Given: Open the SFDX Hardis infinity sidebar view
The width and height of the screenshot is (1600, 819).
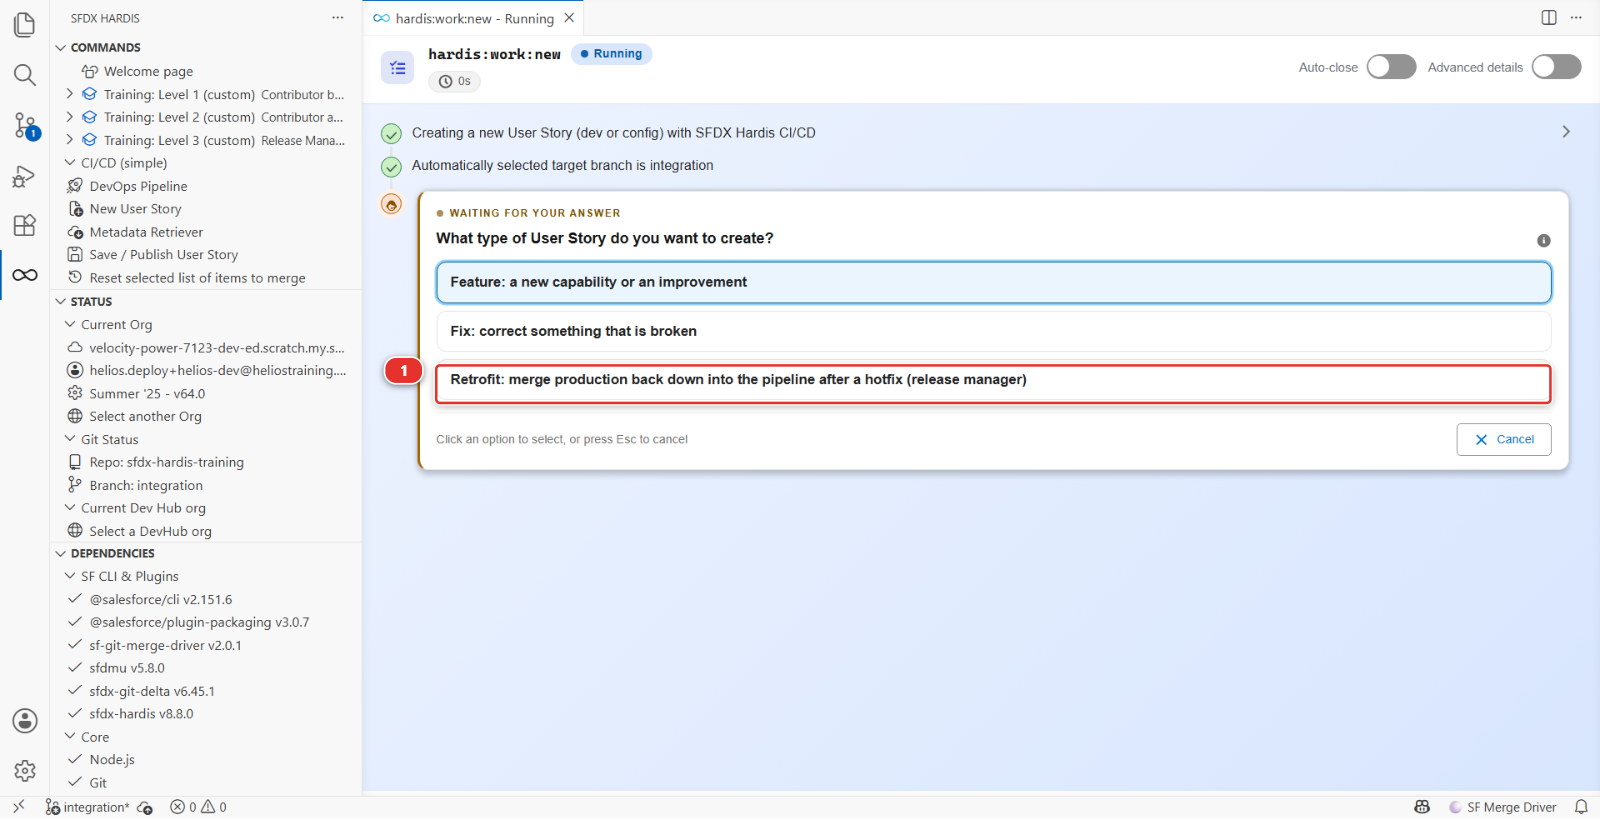Looking at the screenshot, I should [25, 275].
